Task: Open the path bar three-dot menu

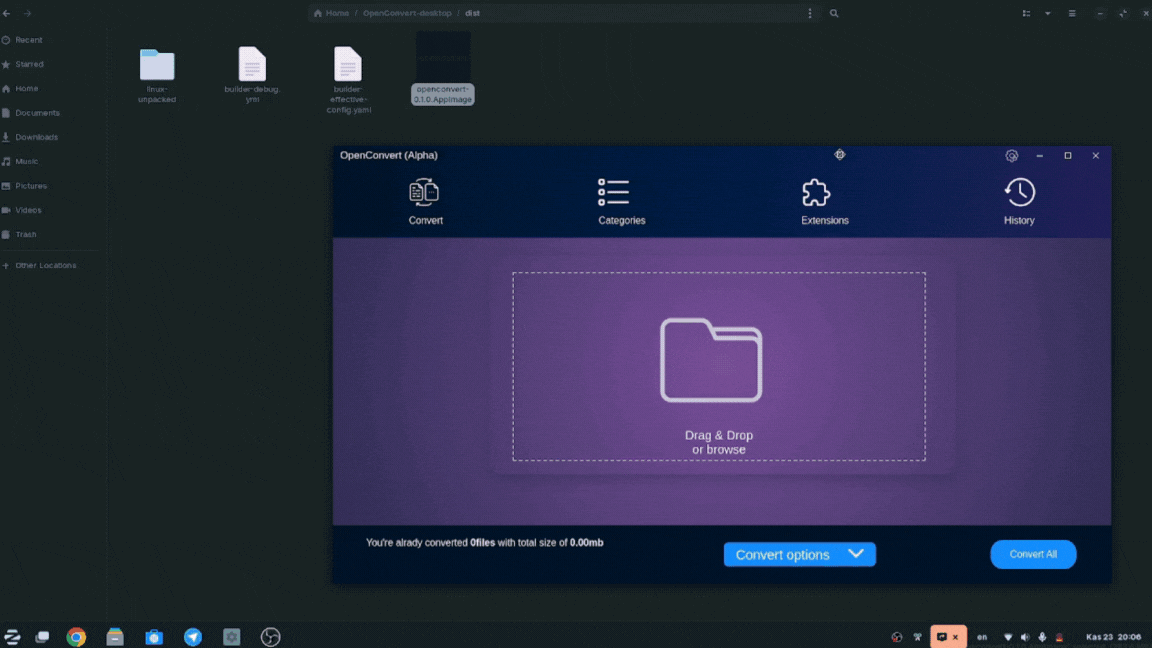Action: pyautogui.click(x=810, y=13)
